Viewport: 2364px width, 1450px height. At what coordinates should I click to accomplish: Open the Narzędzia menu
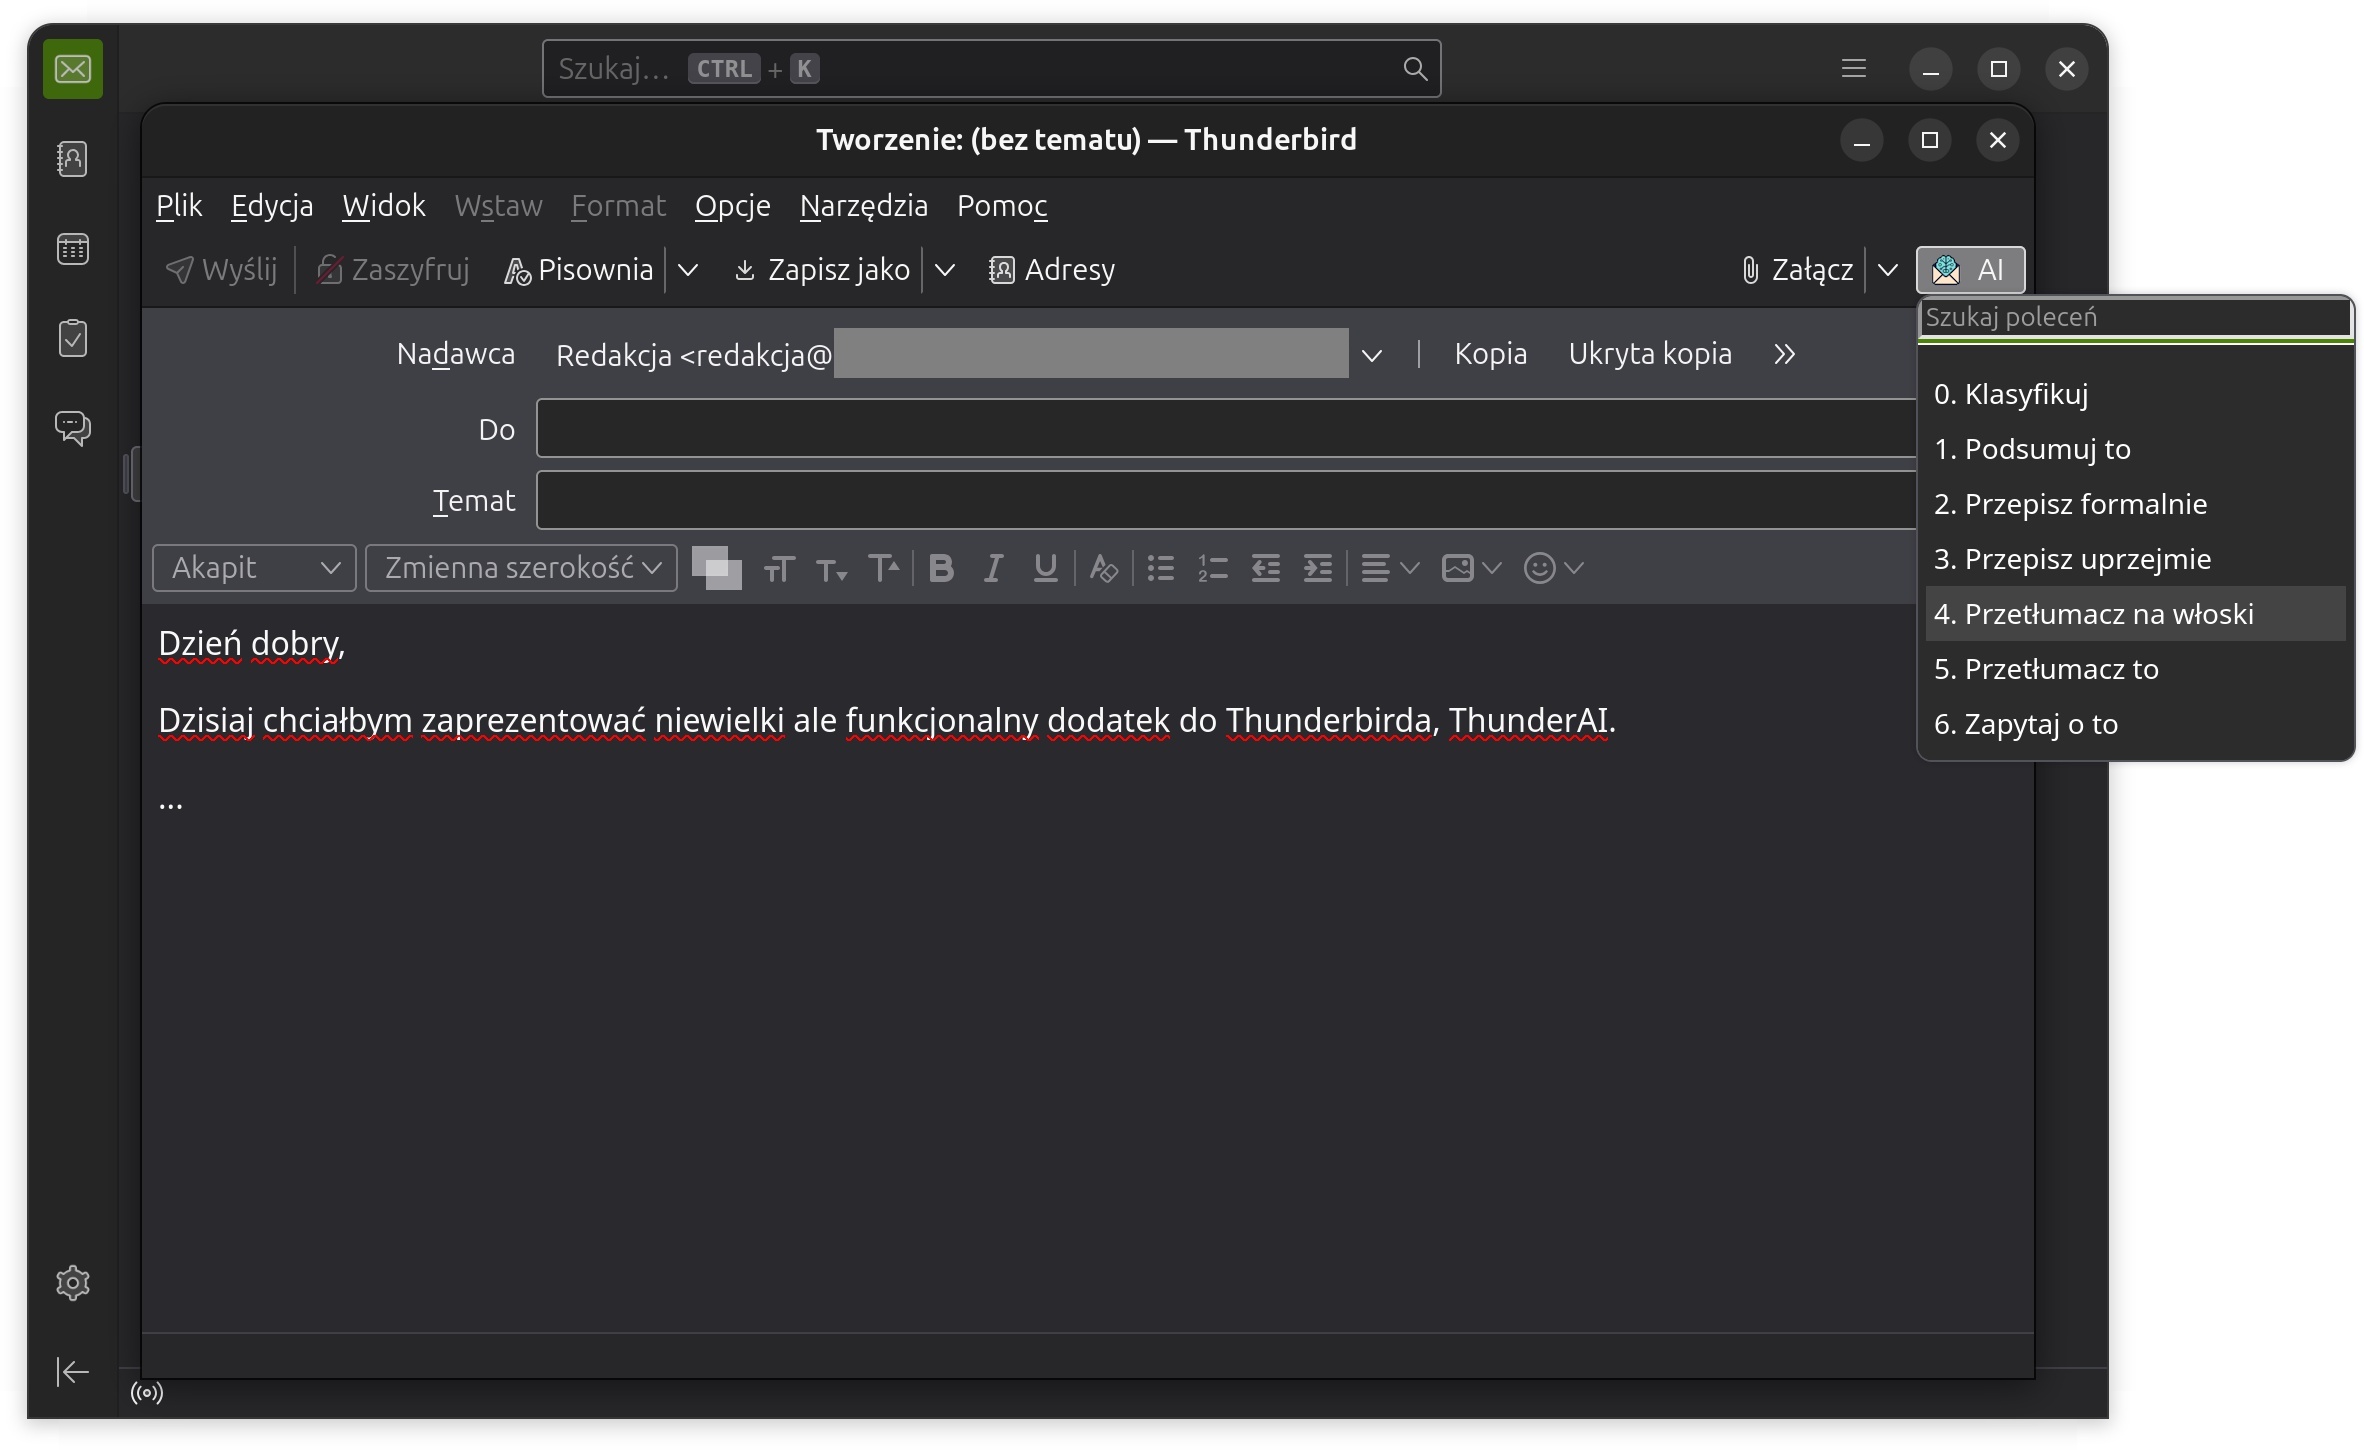863,206
